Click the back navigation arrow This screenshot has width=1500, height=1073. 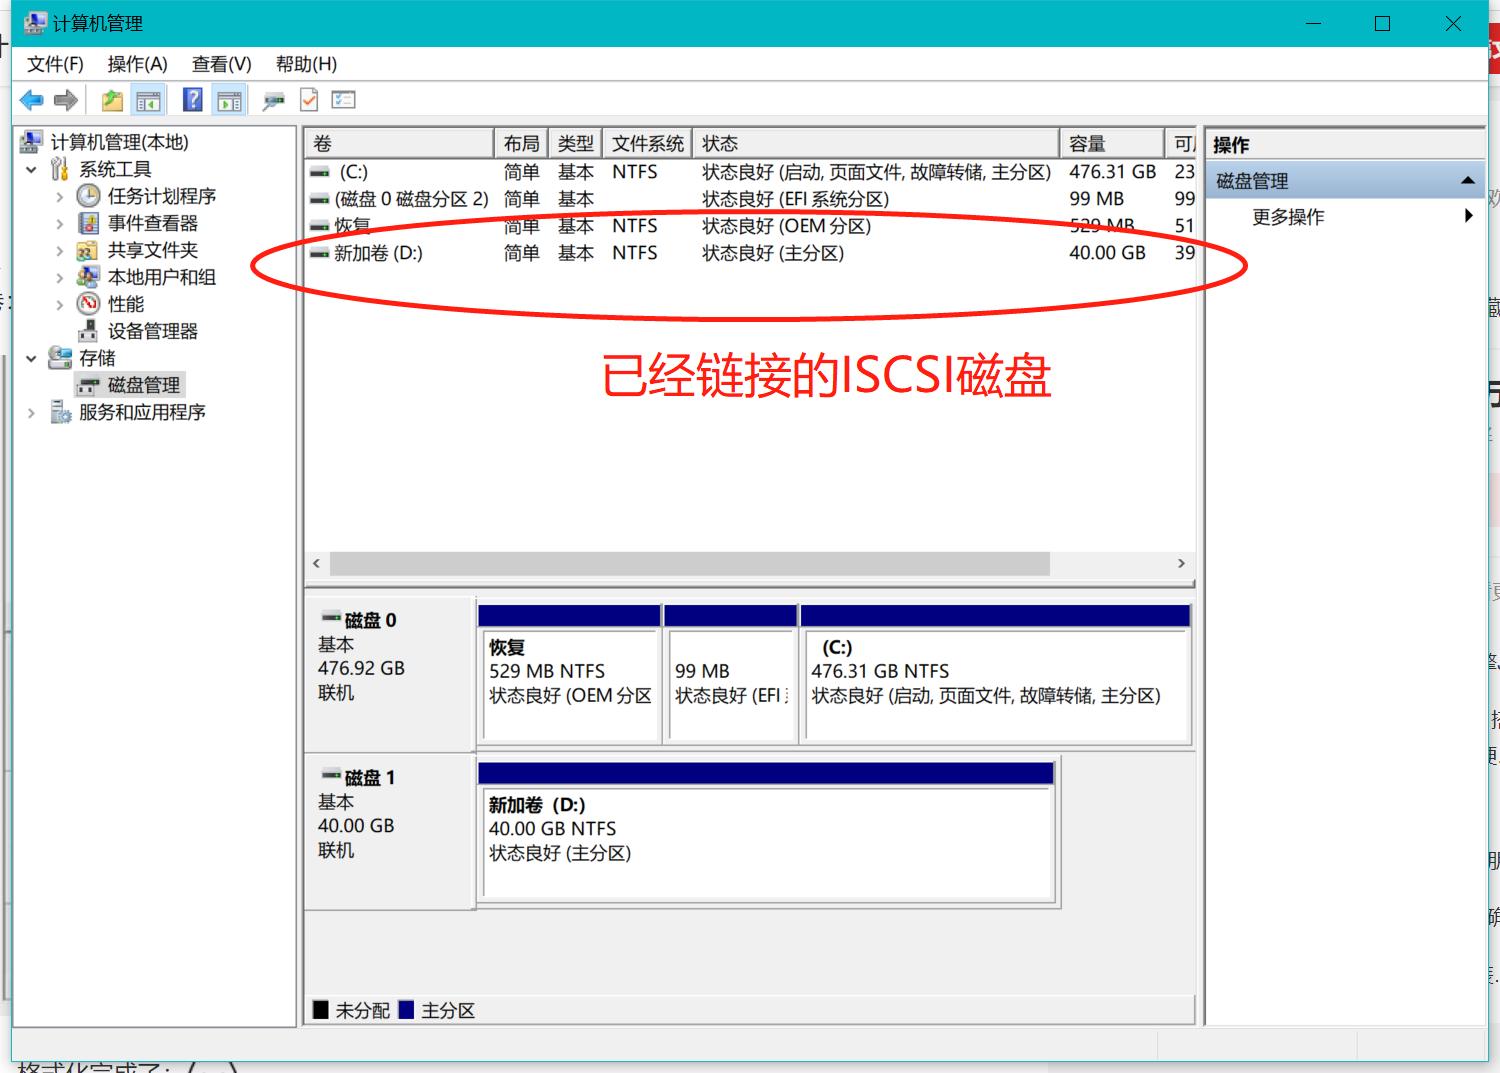tap(31, 100)
